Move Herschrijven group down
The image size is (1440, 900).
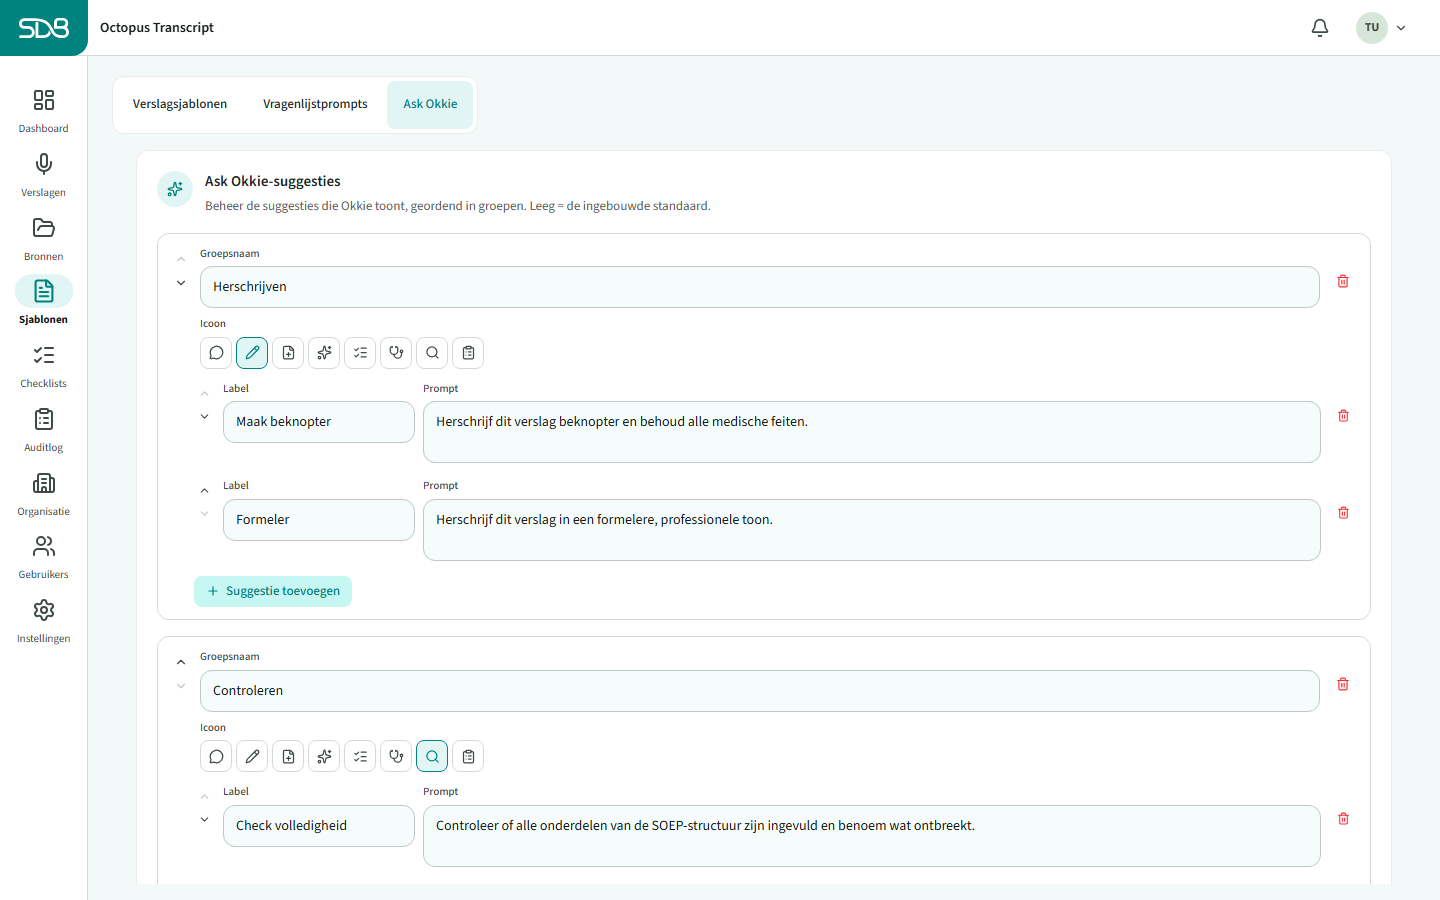click(x=181, y=283)
